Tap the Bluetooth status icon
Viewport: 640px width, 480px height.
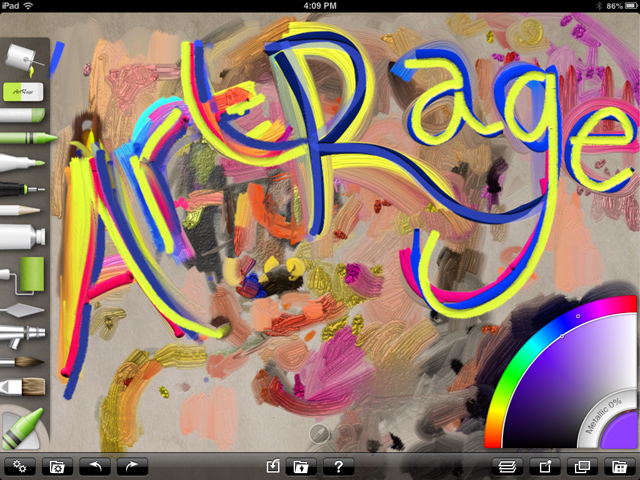click(x=599, y=6)
